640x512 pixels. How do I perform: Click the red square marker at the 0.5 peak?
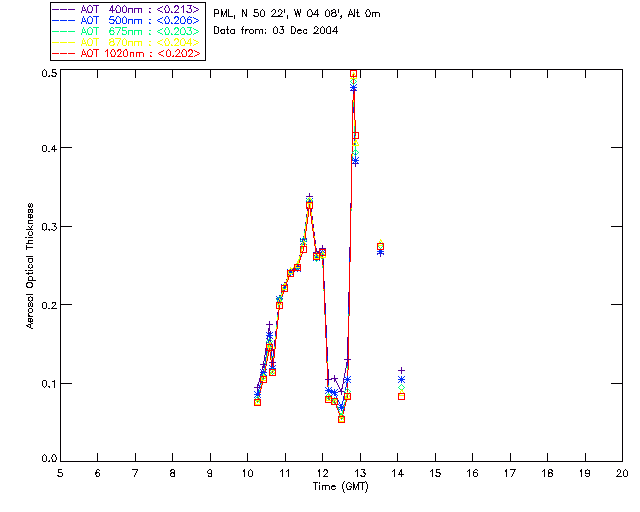[353, 74]
